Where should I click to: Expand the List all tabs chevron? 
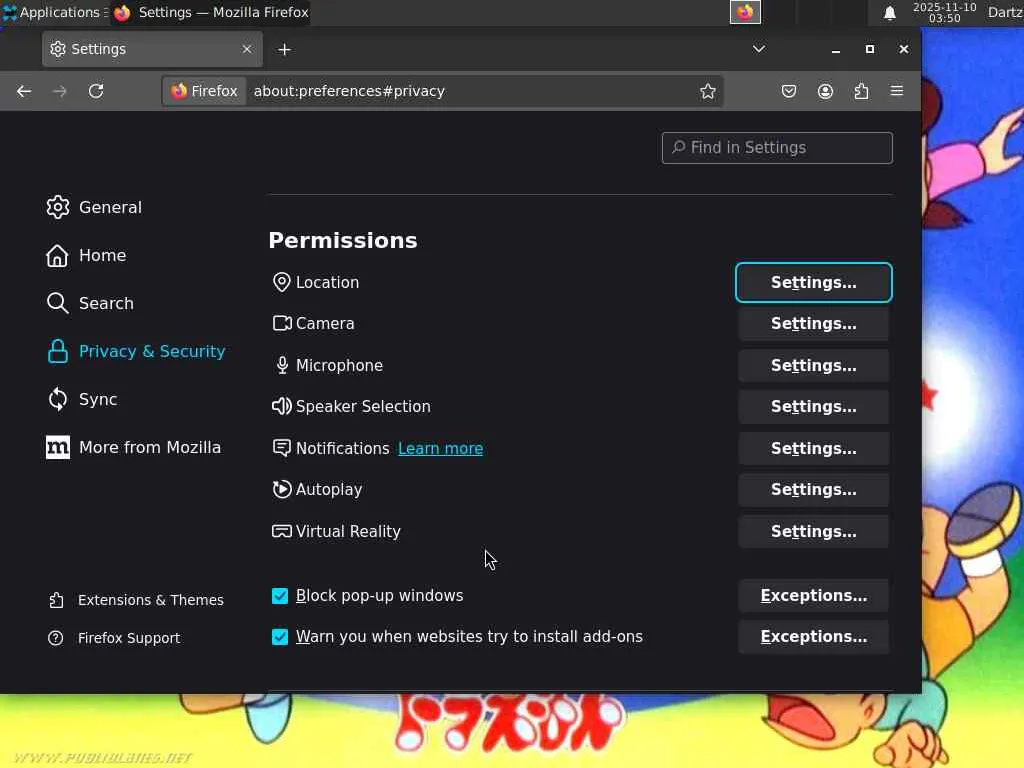pos(759,49)
